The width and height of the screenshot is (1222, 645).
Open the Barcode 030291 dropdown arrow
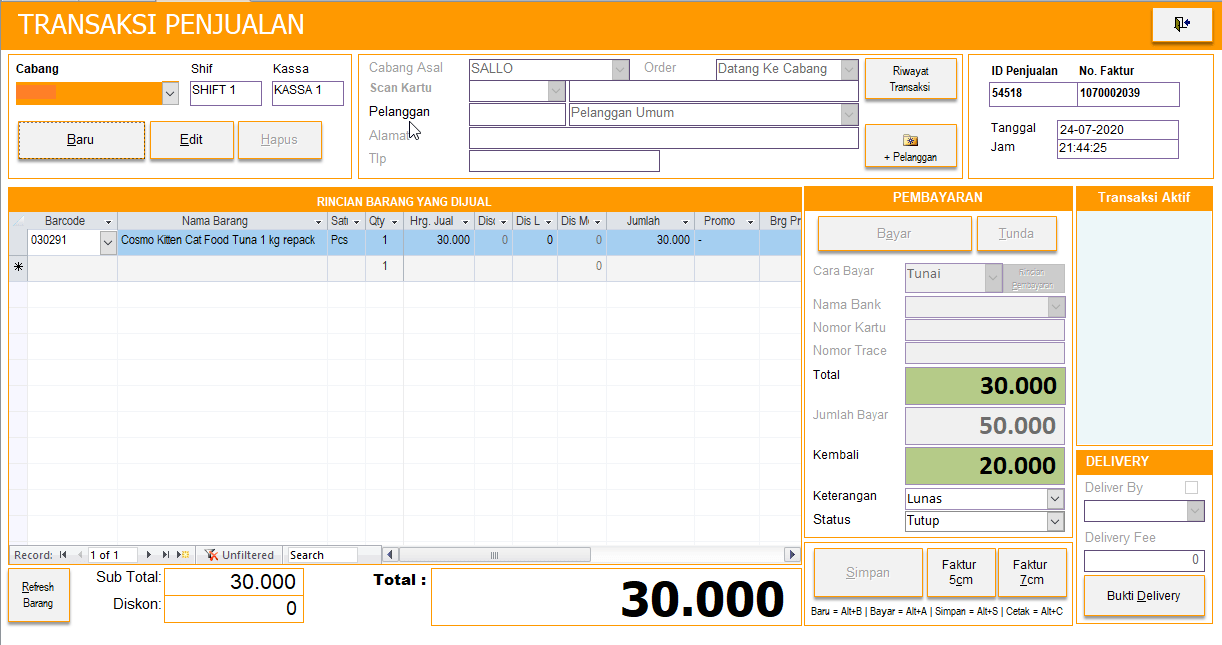[x=108, y=241]
